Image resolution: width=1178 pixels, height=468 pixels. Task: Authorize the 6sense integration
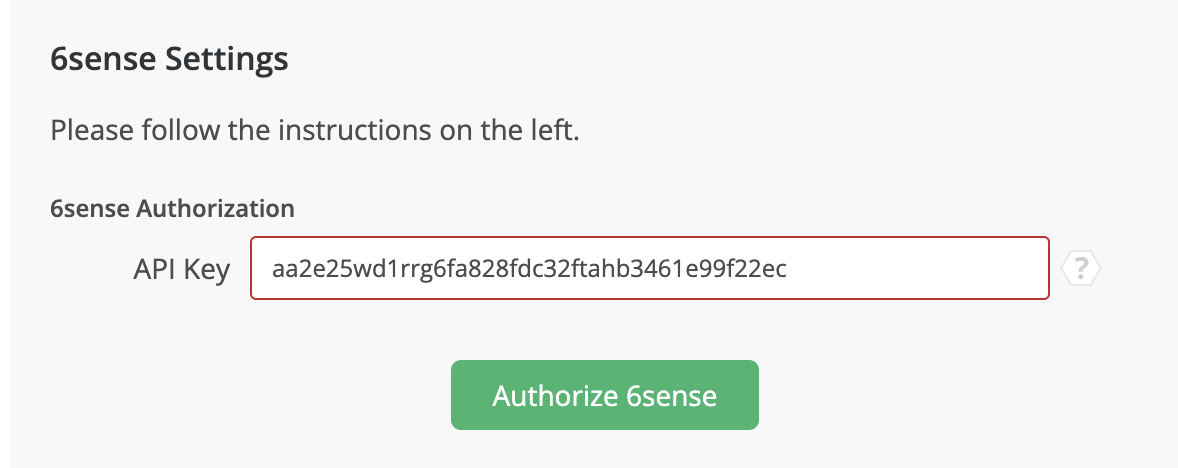(x=605, y=395)
